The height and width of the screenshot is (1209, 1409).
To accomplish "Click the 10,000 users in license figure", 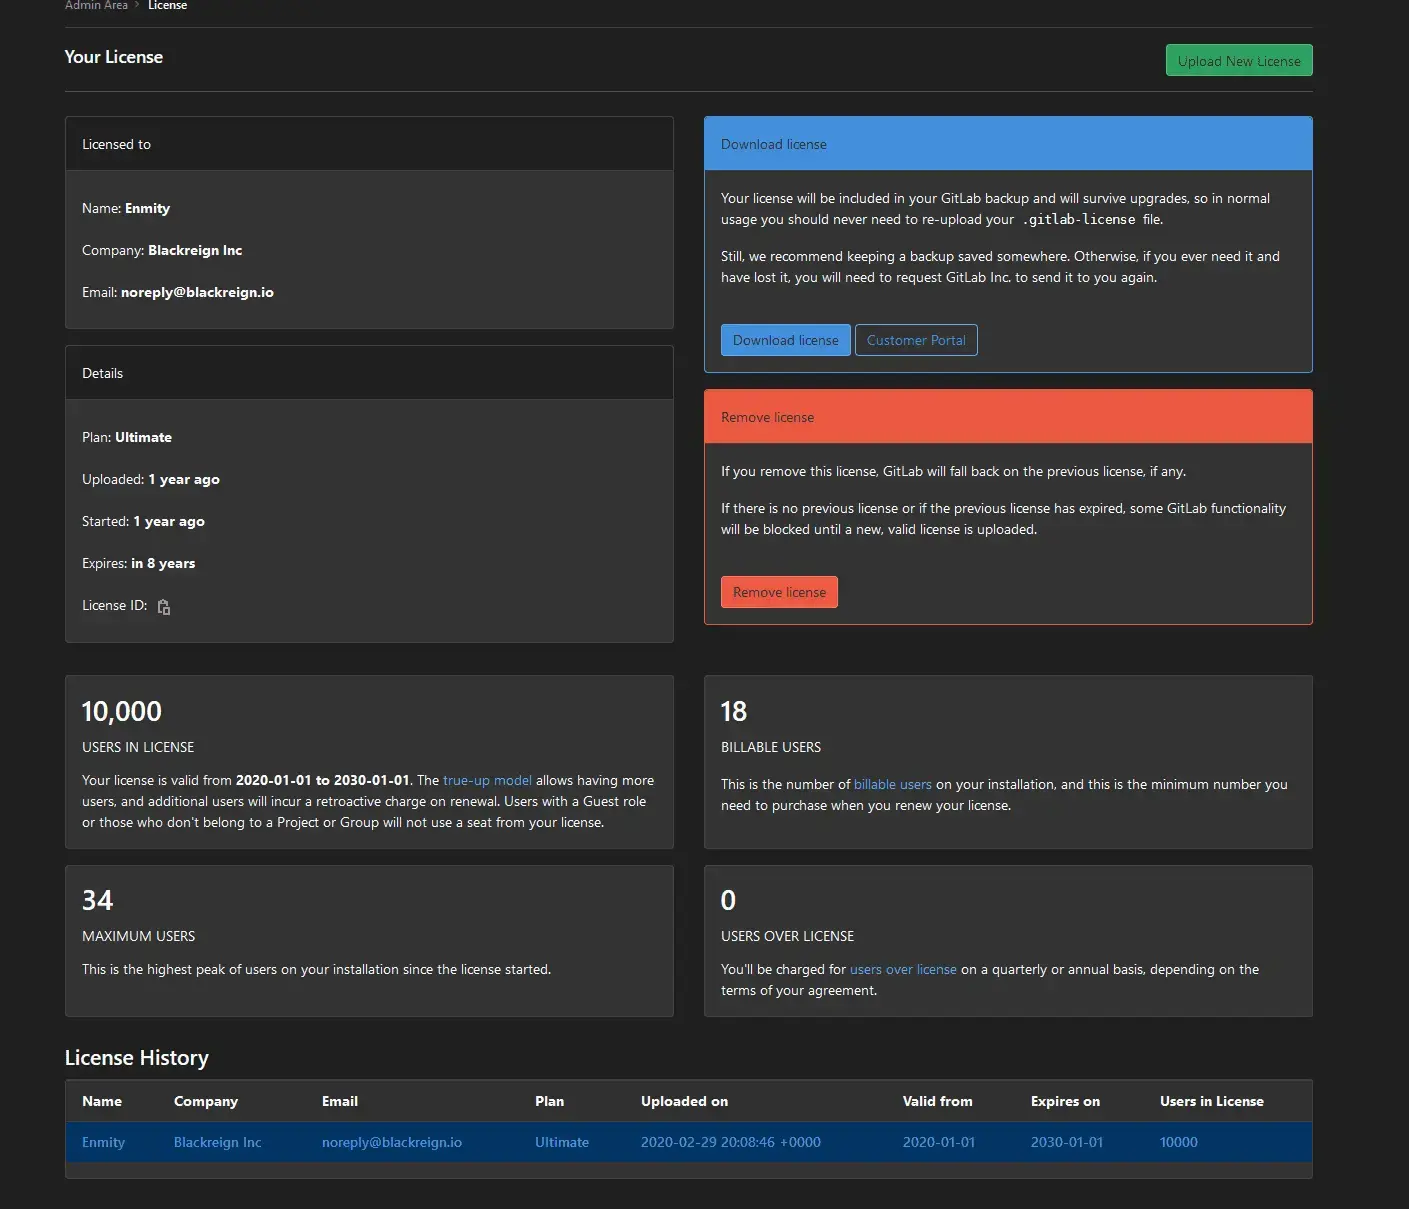I will (121, 711).
